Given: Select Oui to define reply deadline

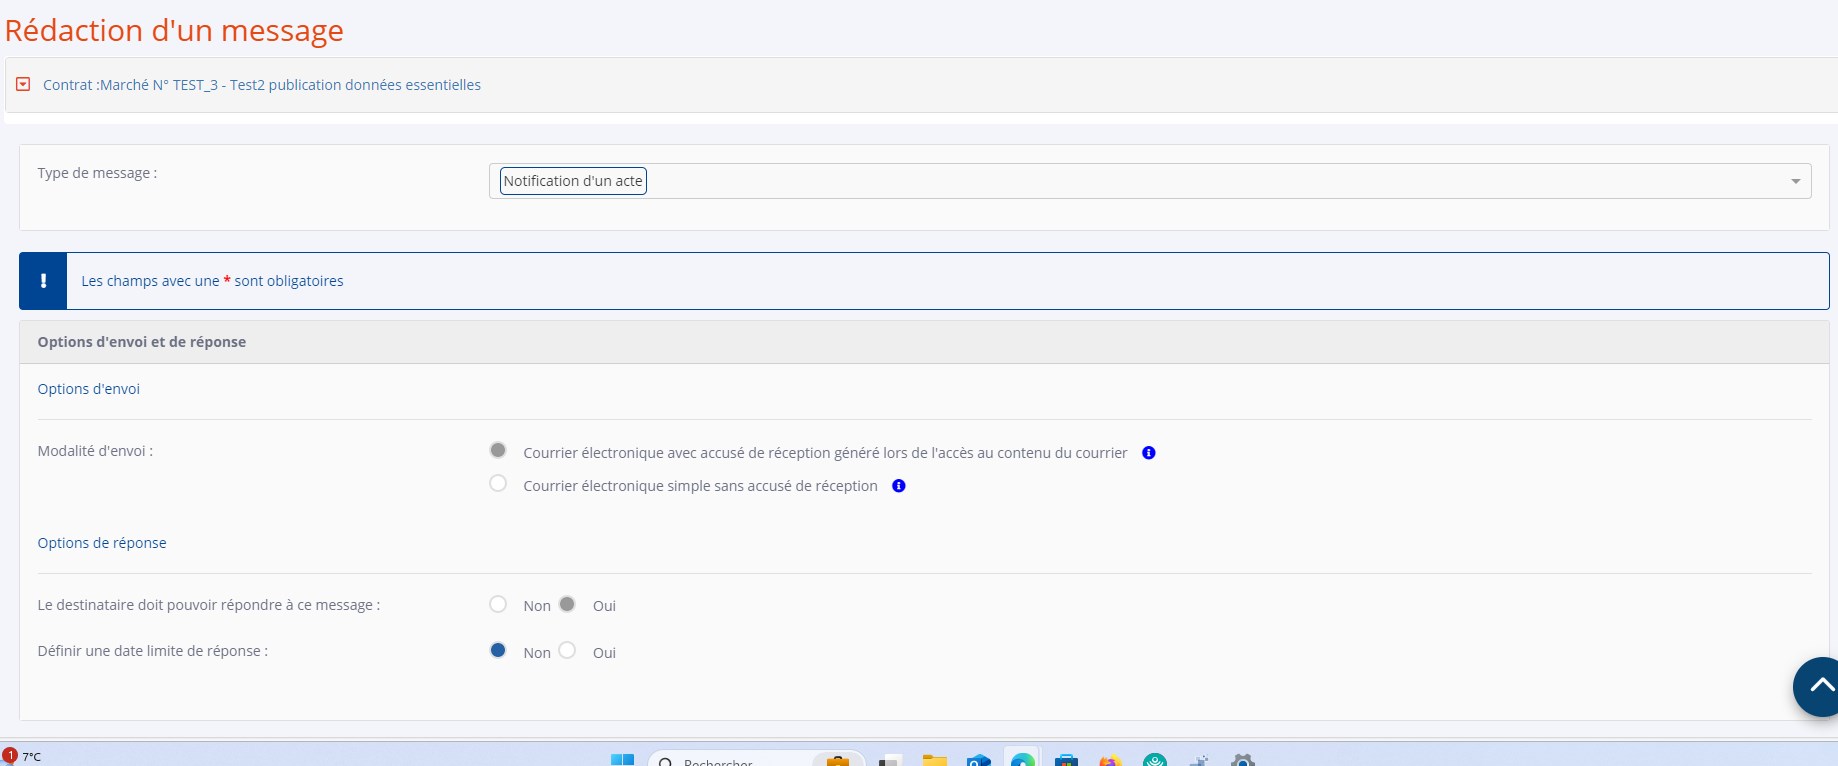Looking at the screenshot, I should [567, 651].
